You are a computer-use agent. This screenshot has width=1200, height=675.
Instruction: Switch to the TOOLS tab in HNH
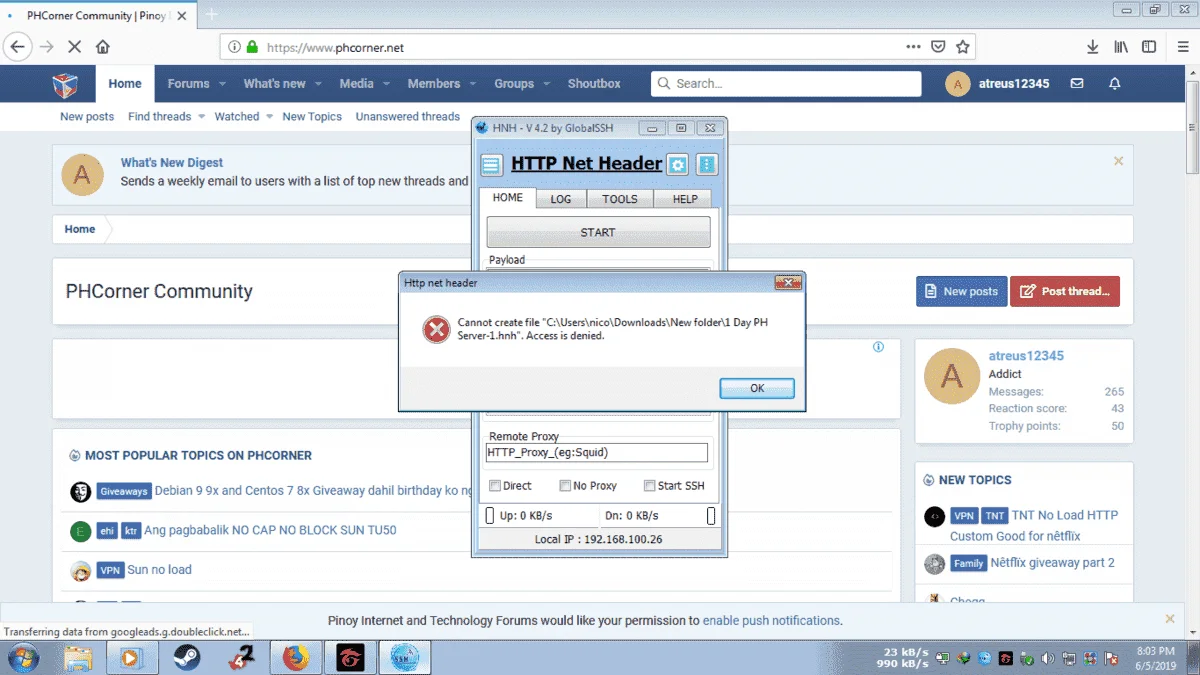point(620,199)
